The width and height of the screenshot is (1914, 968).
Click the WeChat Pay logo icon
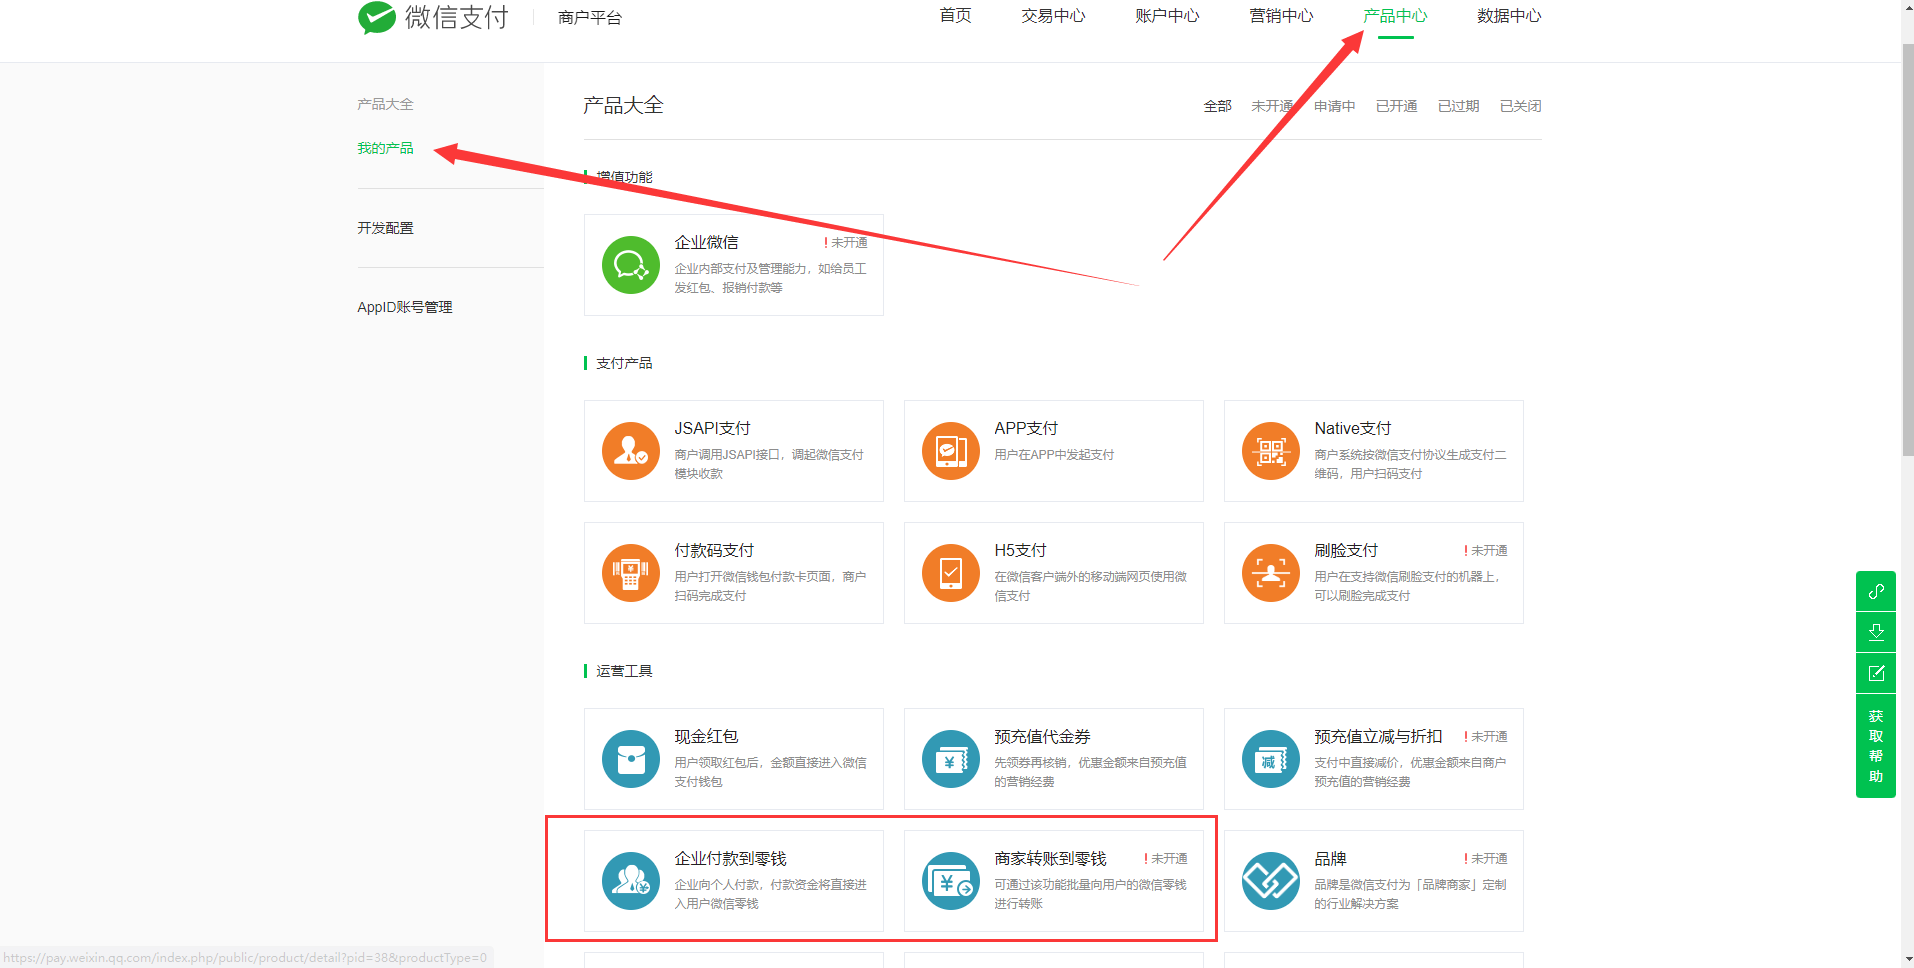pyautogui.click(x=377, y=17)
